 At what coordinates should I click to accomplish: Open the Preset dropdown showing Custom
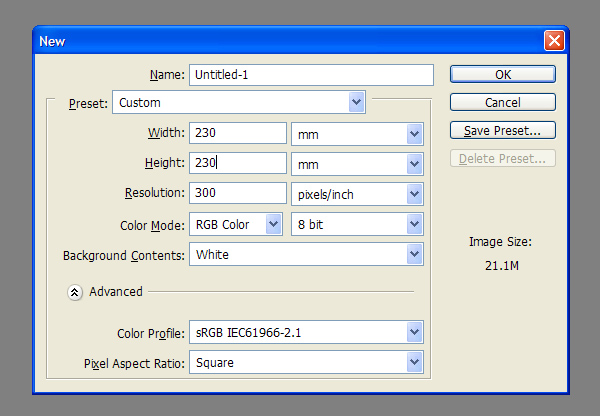tap(239, 102)
